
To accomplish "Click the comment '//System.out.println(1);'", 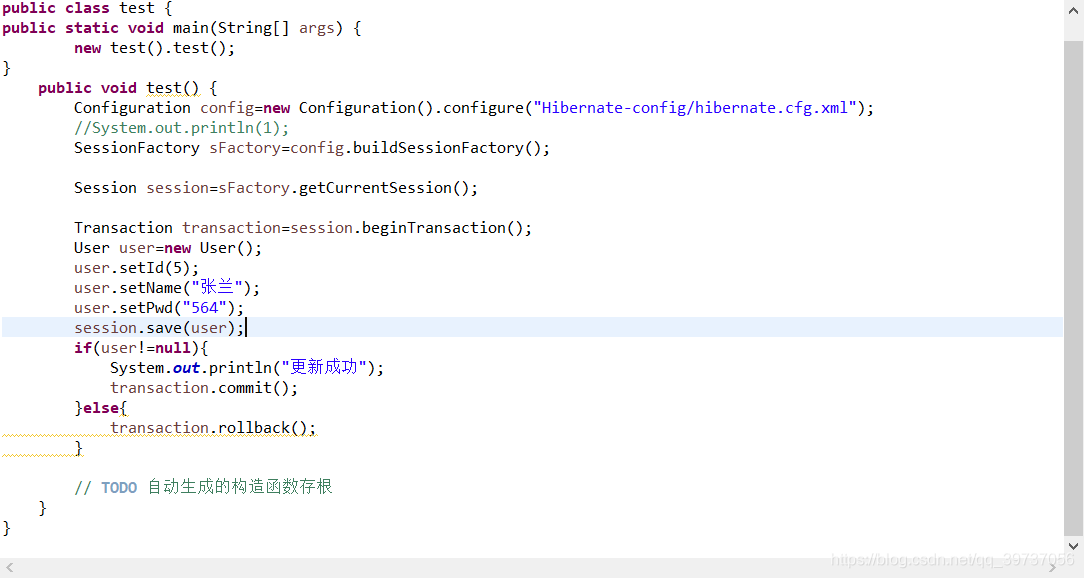I will [x=182, y=129].
